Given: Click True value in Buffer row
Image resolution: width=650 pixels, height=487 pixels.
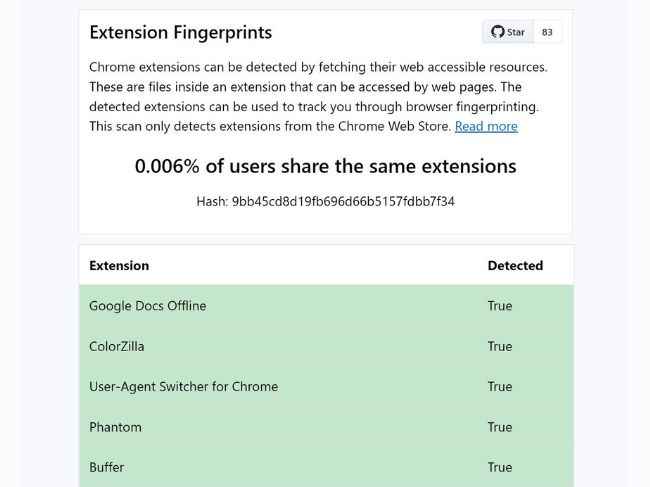Looking at the screenshot, I should 500,467.
